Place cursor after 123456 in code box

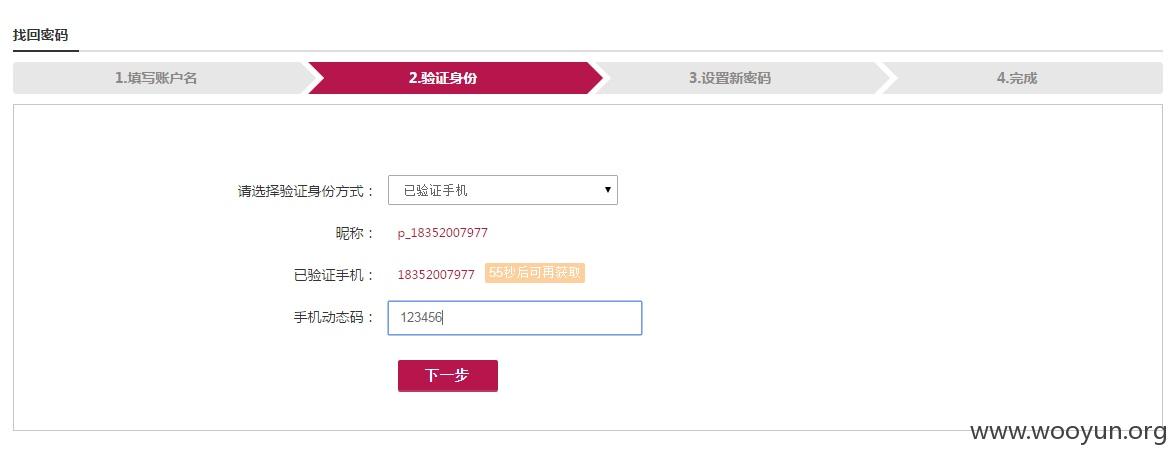pyautogui.click(x=444, y=318)
